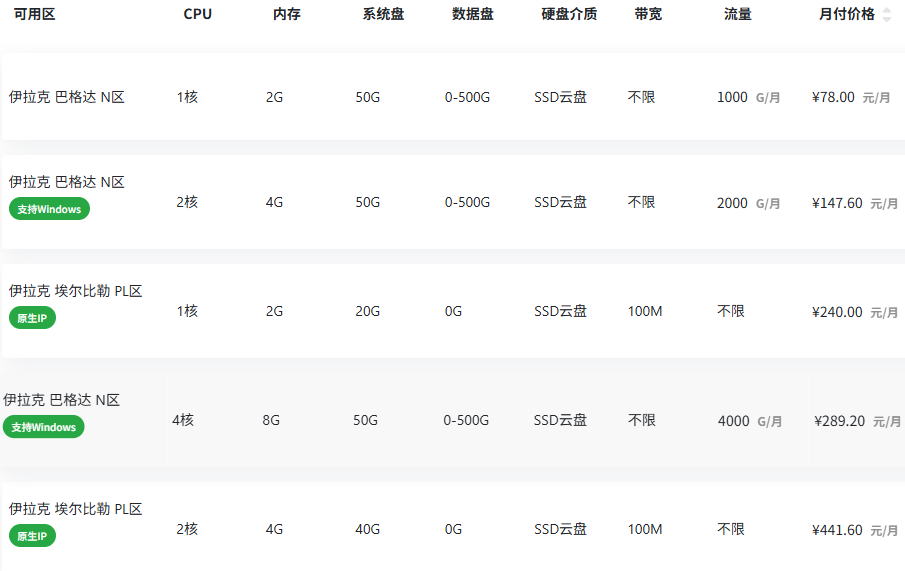Select the 内存 column header
Image resolution: width=905 pixels, height=571 pixels.
coord(287,14)
